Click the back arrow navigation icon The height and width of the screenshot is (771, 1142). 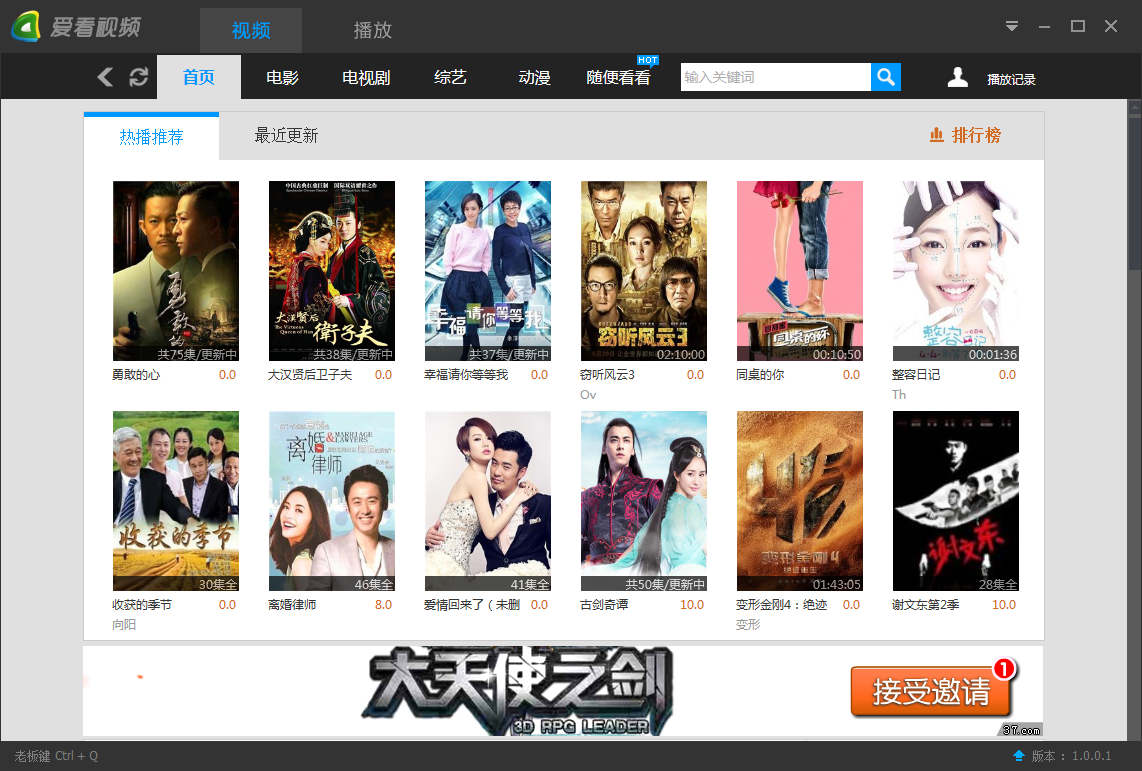click(105, 77)
